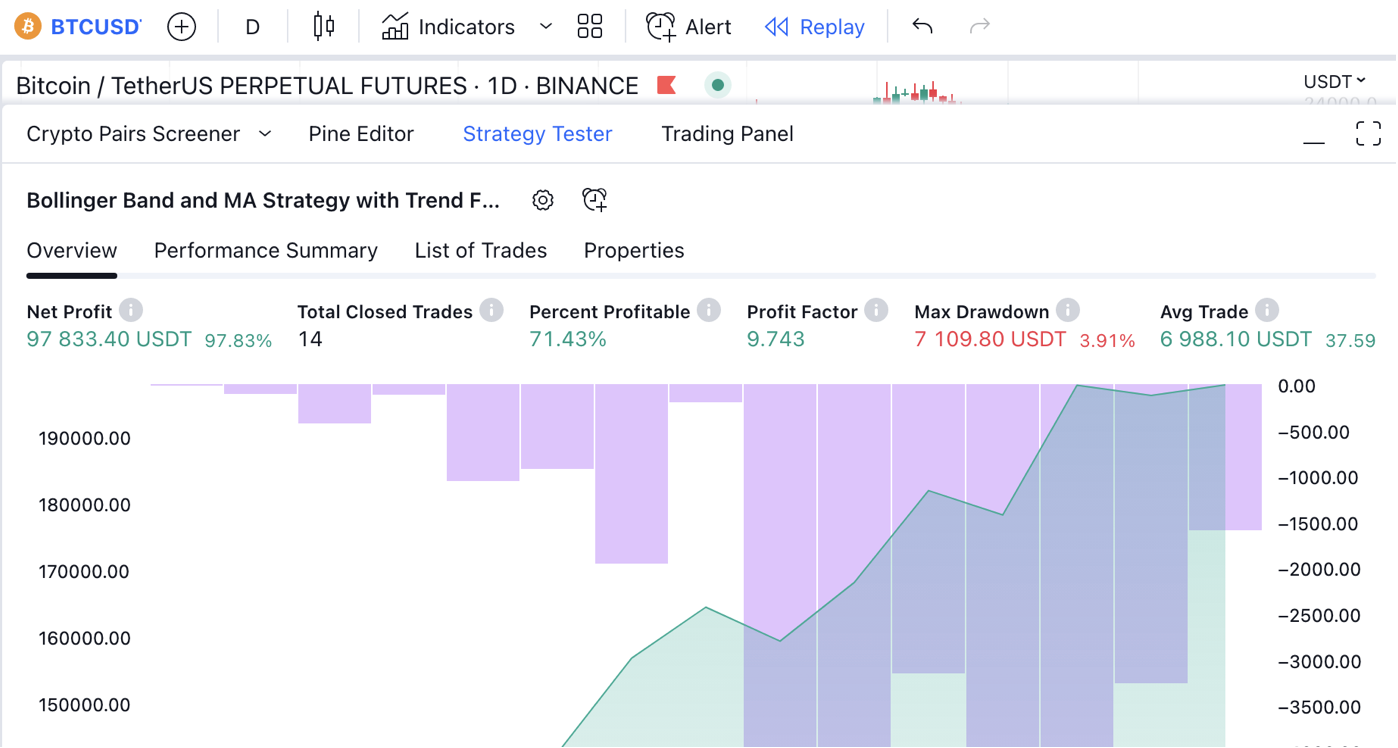
Task: Open the Pine Editor panel
Action: pyautogui.click(x=361, y=134)
